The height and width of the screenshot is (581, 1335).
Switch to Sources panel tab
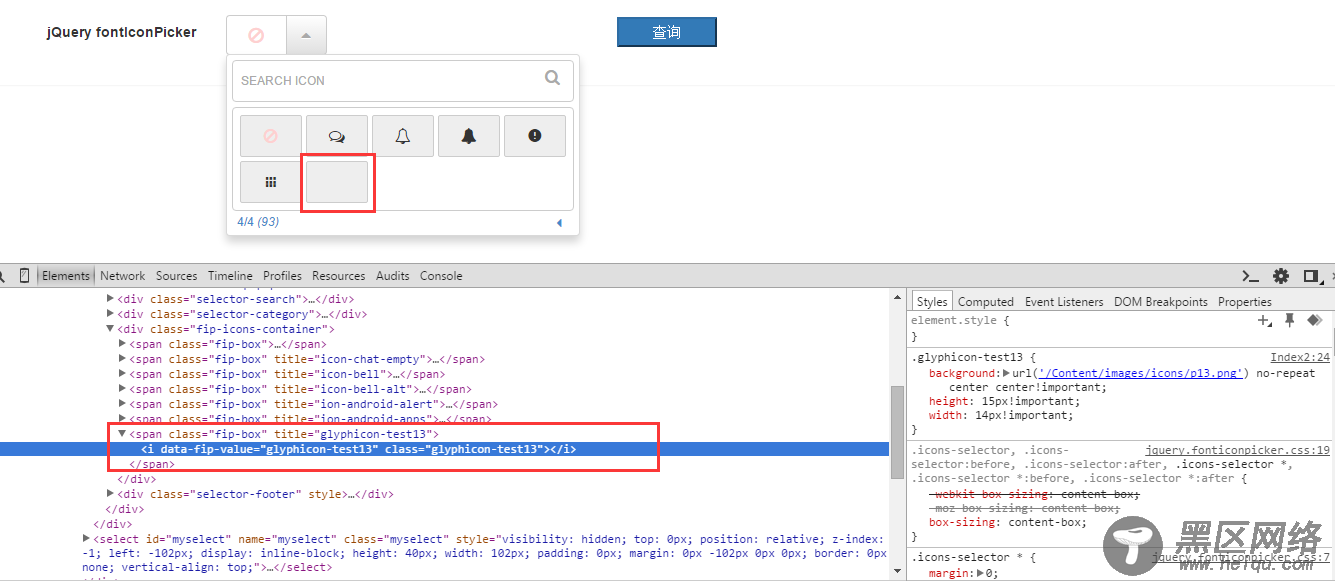(177, 276)
